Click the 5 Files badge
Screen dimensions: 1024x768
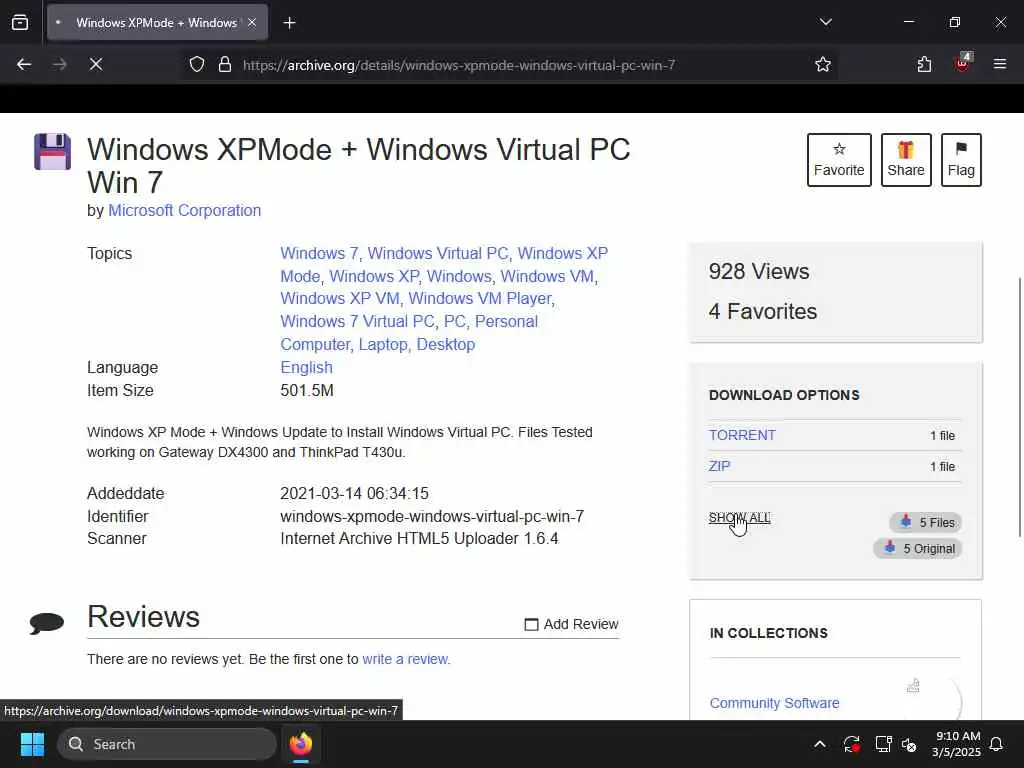[x=925, y=522]
